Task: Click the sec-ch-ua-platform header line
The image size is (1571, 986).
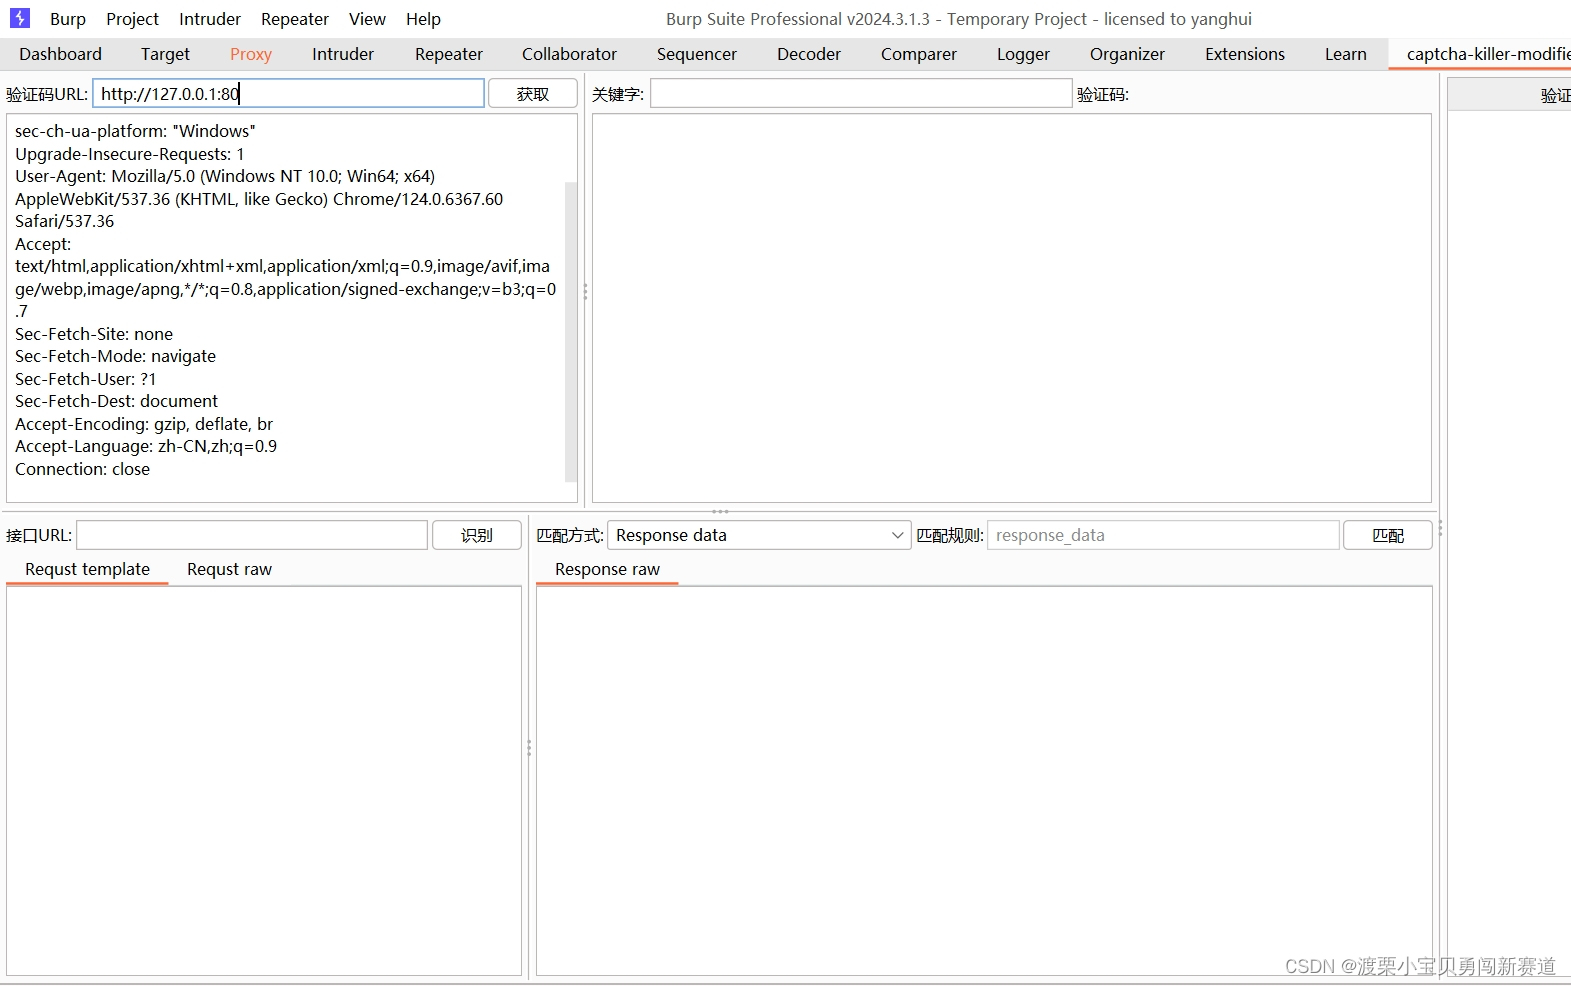Action: (x=135, y=131)
